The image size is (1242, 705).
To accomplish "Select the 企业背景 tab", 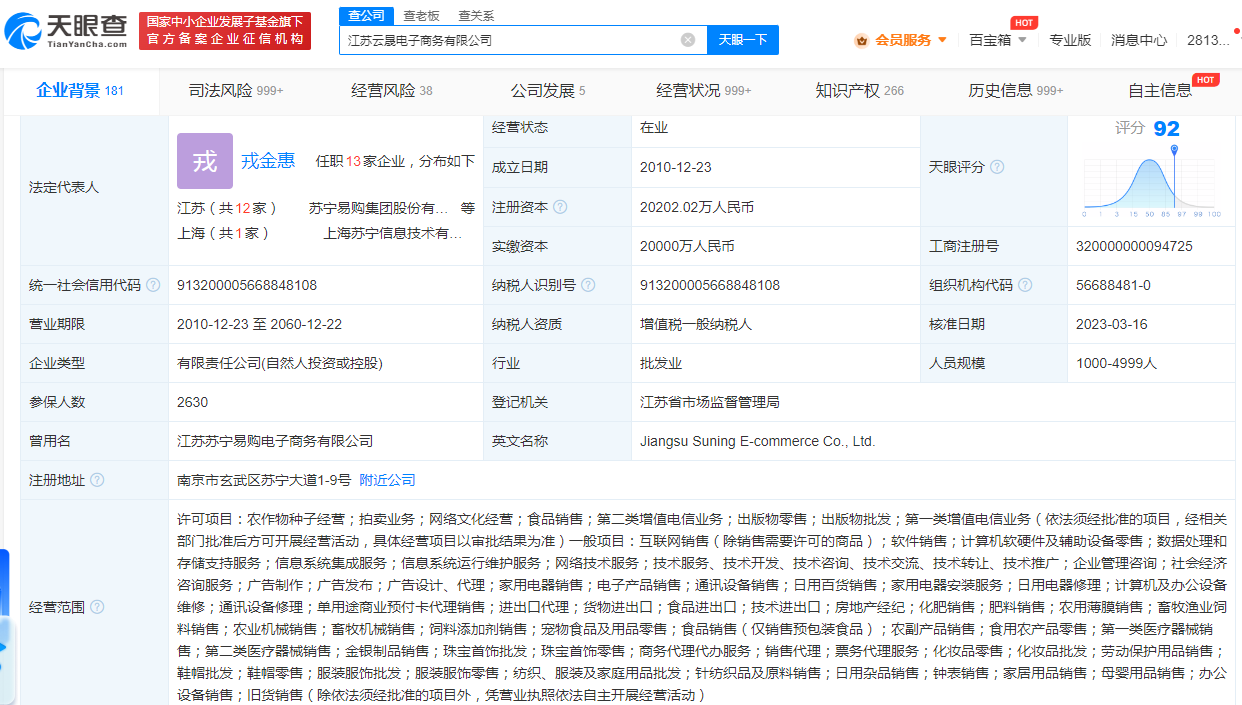I will [80, 91].
